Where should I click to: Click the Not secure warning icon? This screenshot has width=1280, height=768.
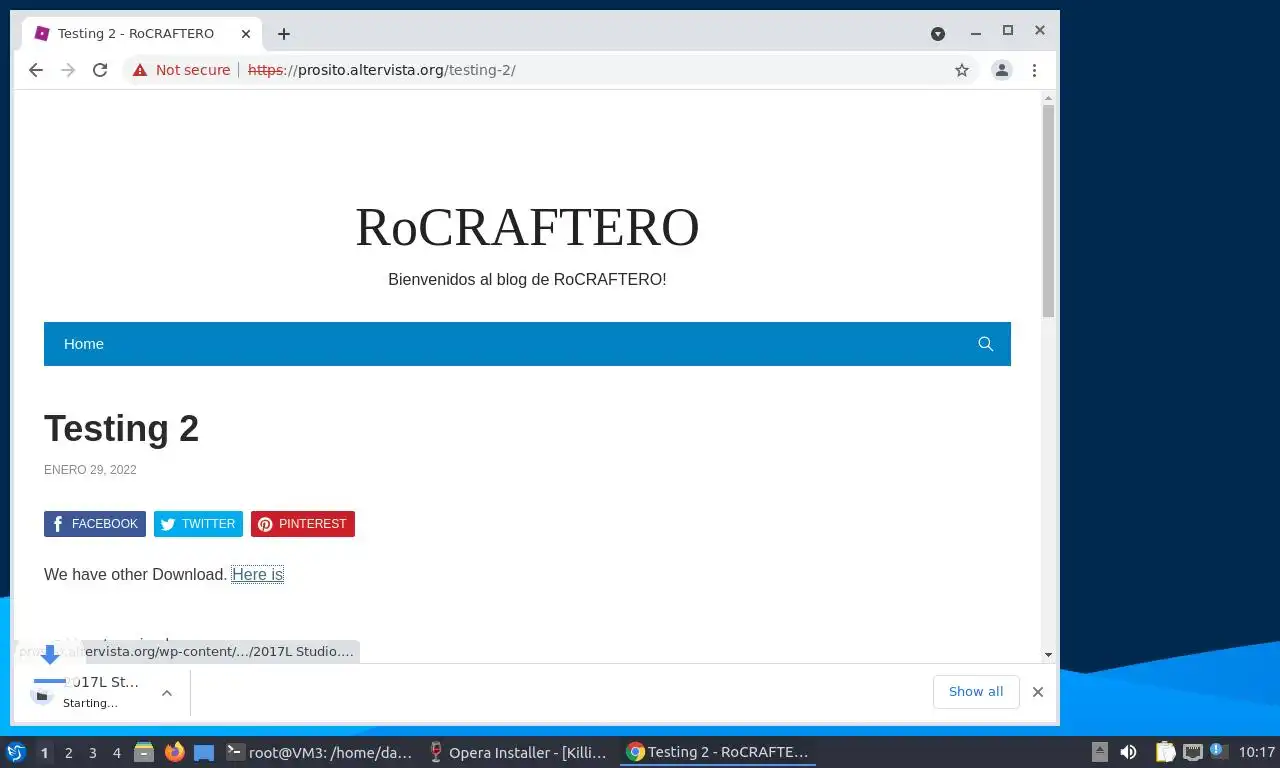point(140,70)
